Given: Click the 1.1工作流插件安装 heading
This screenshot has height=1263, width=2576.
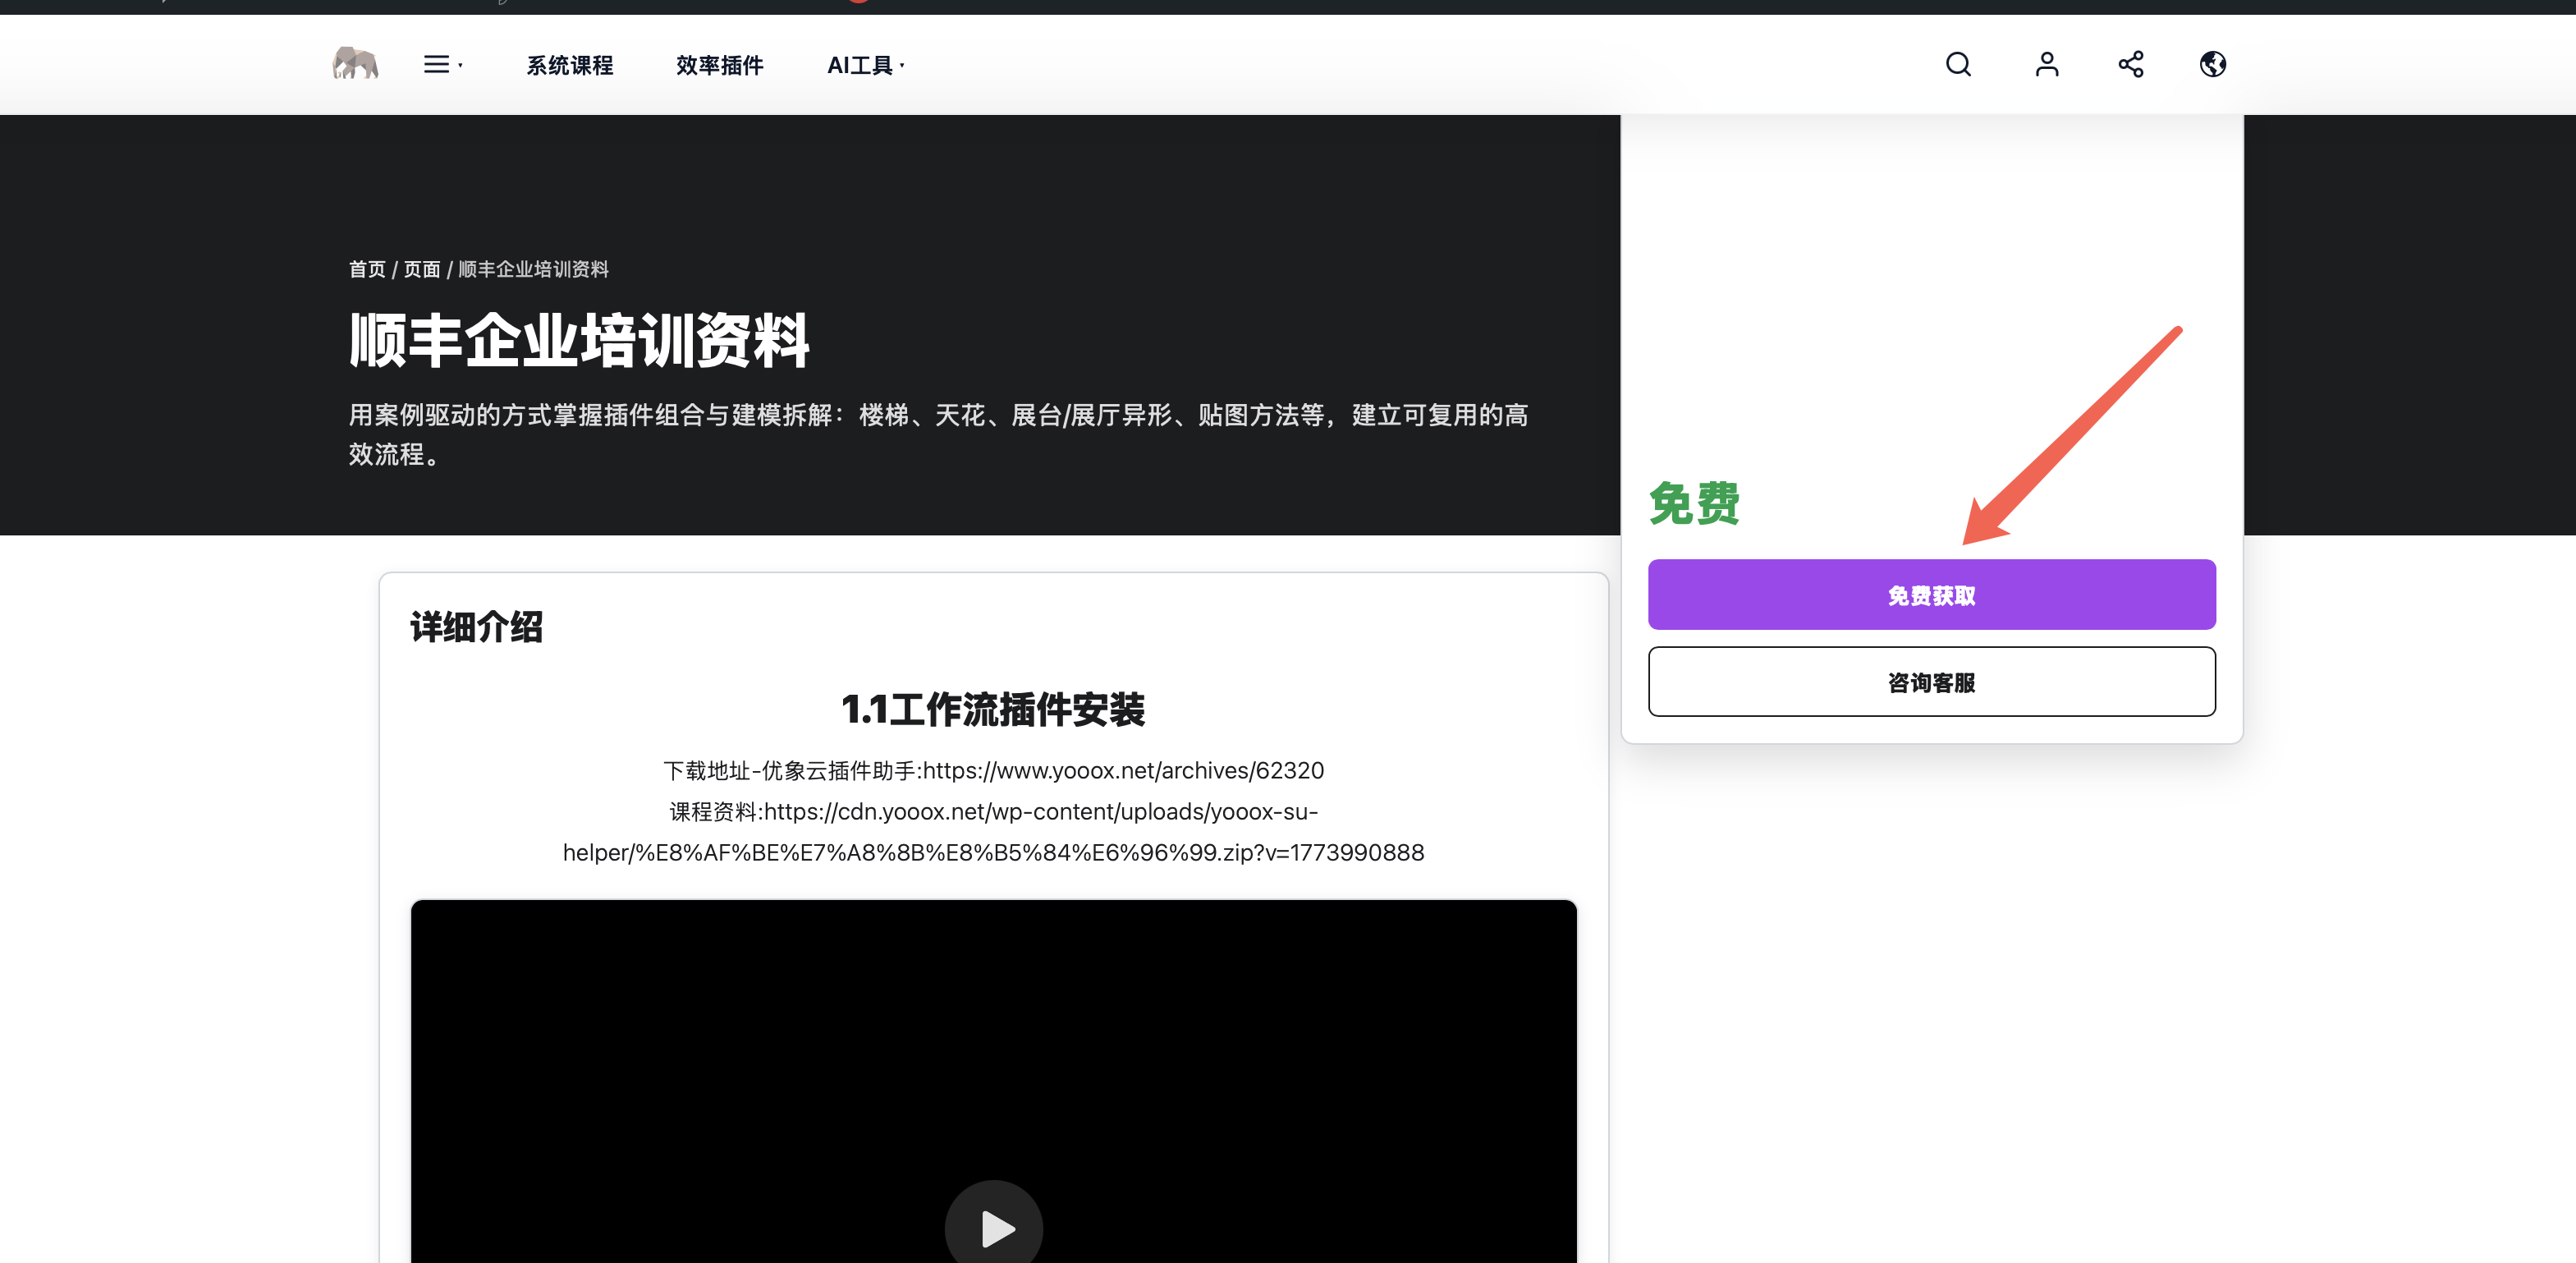Looking at the screenshot, I should [x=993, y=709].
